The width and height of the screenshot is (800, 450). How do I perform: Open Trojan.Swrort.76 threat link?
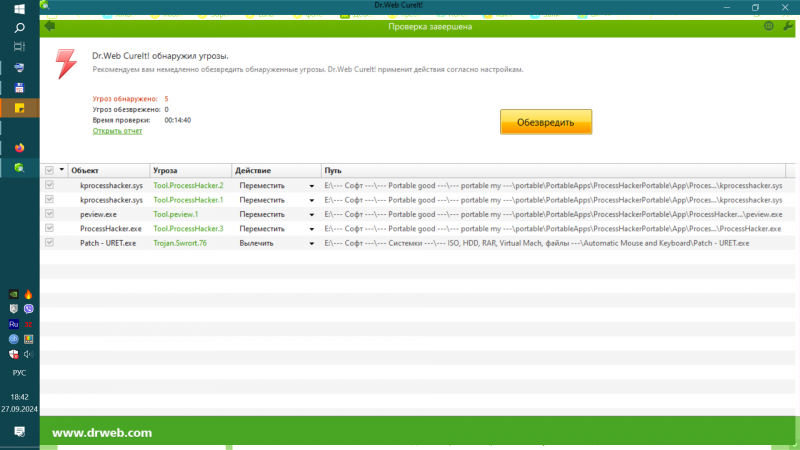[x=180, y=243]
